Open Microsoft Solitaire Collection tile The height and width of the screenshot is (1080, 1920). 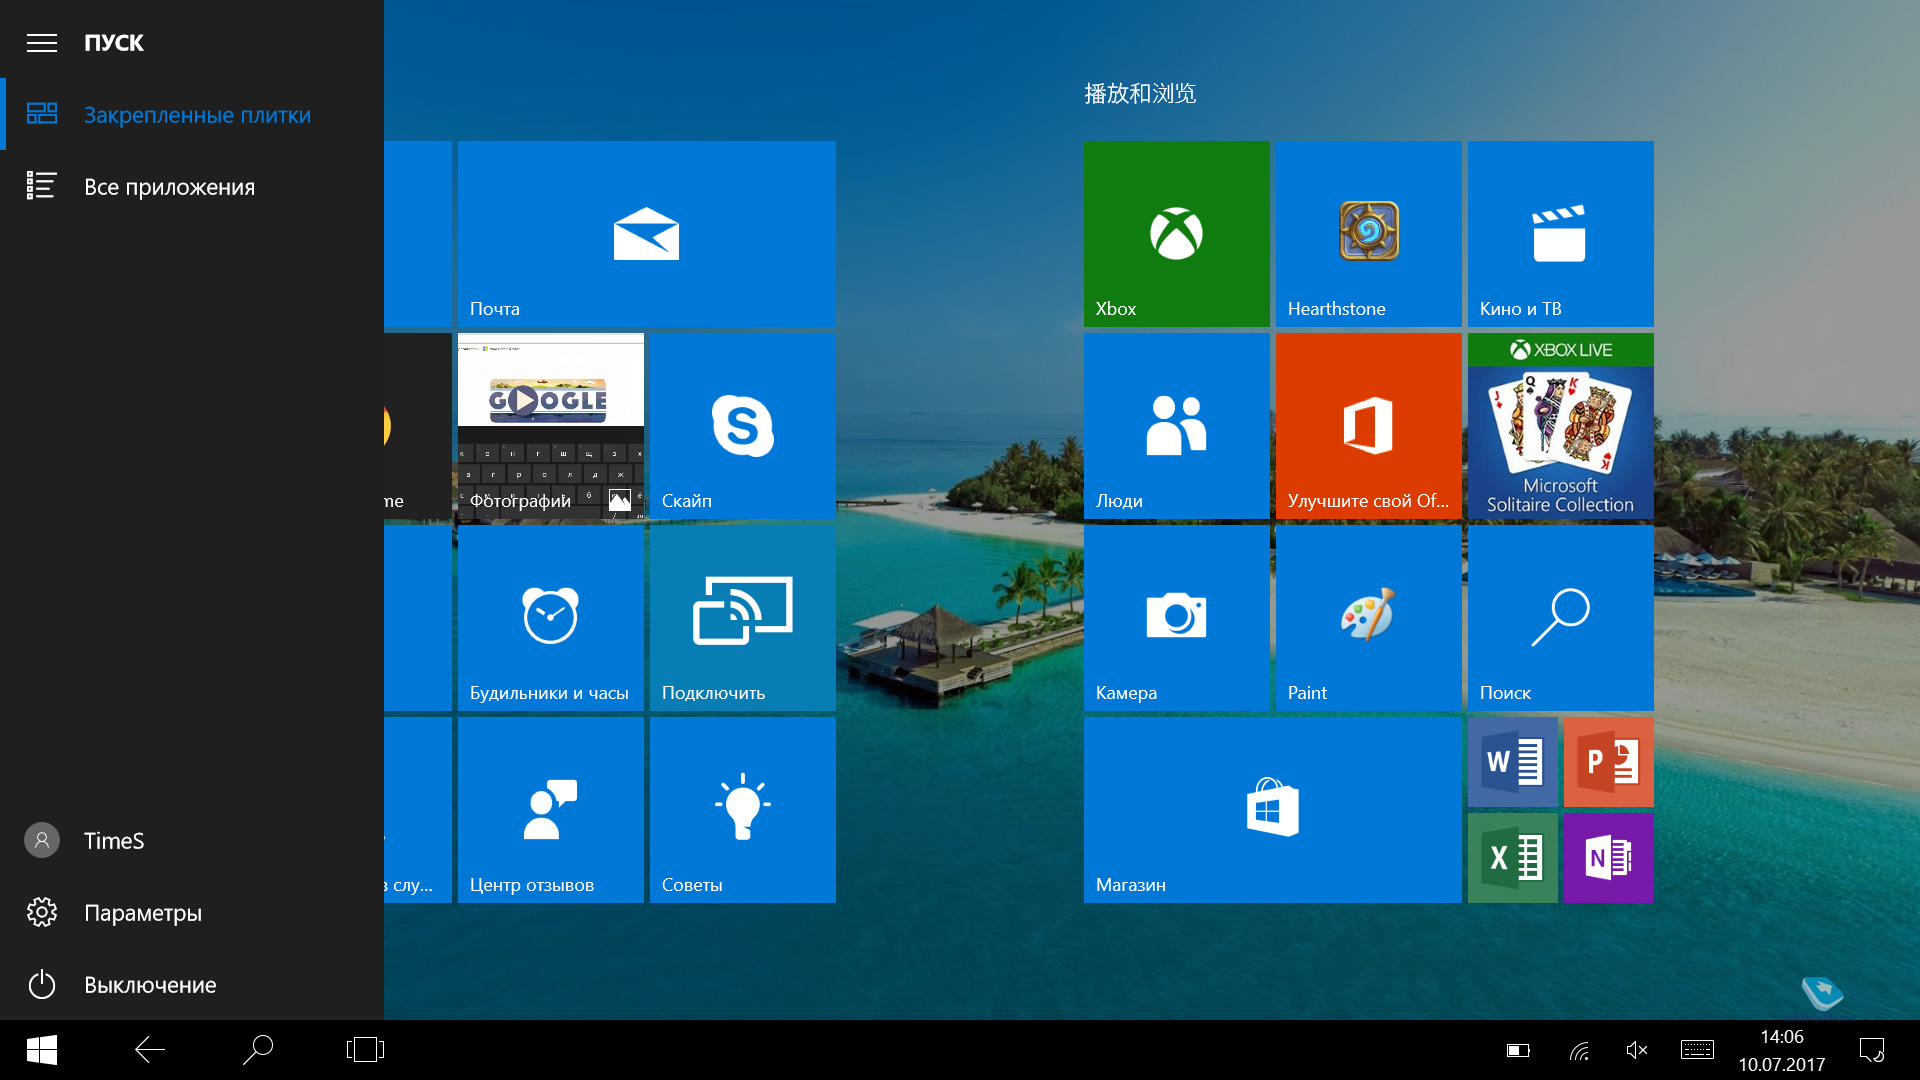[1560, 426]
